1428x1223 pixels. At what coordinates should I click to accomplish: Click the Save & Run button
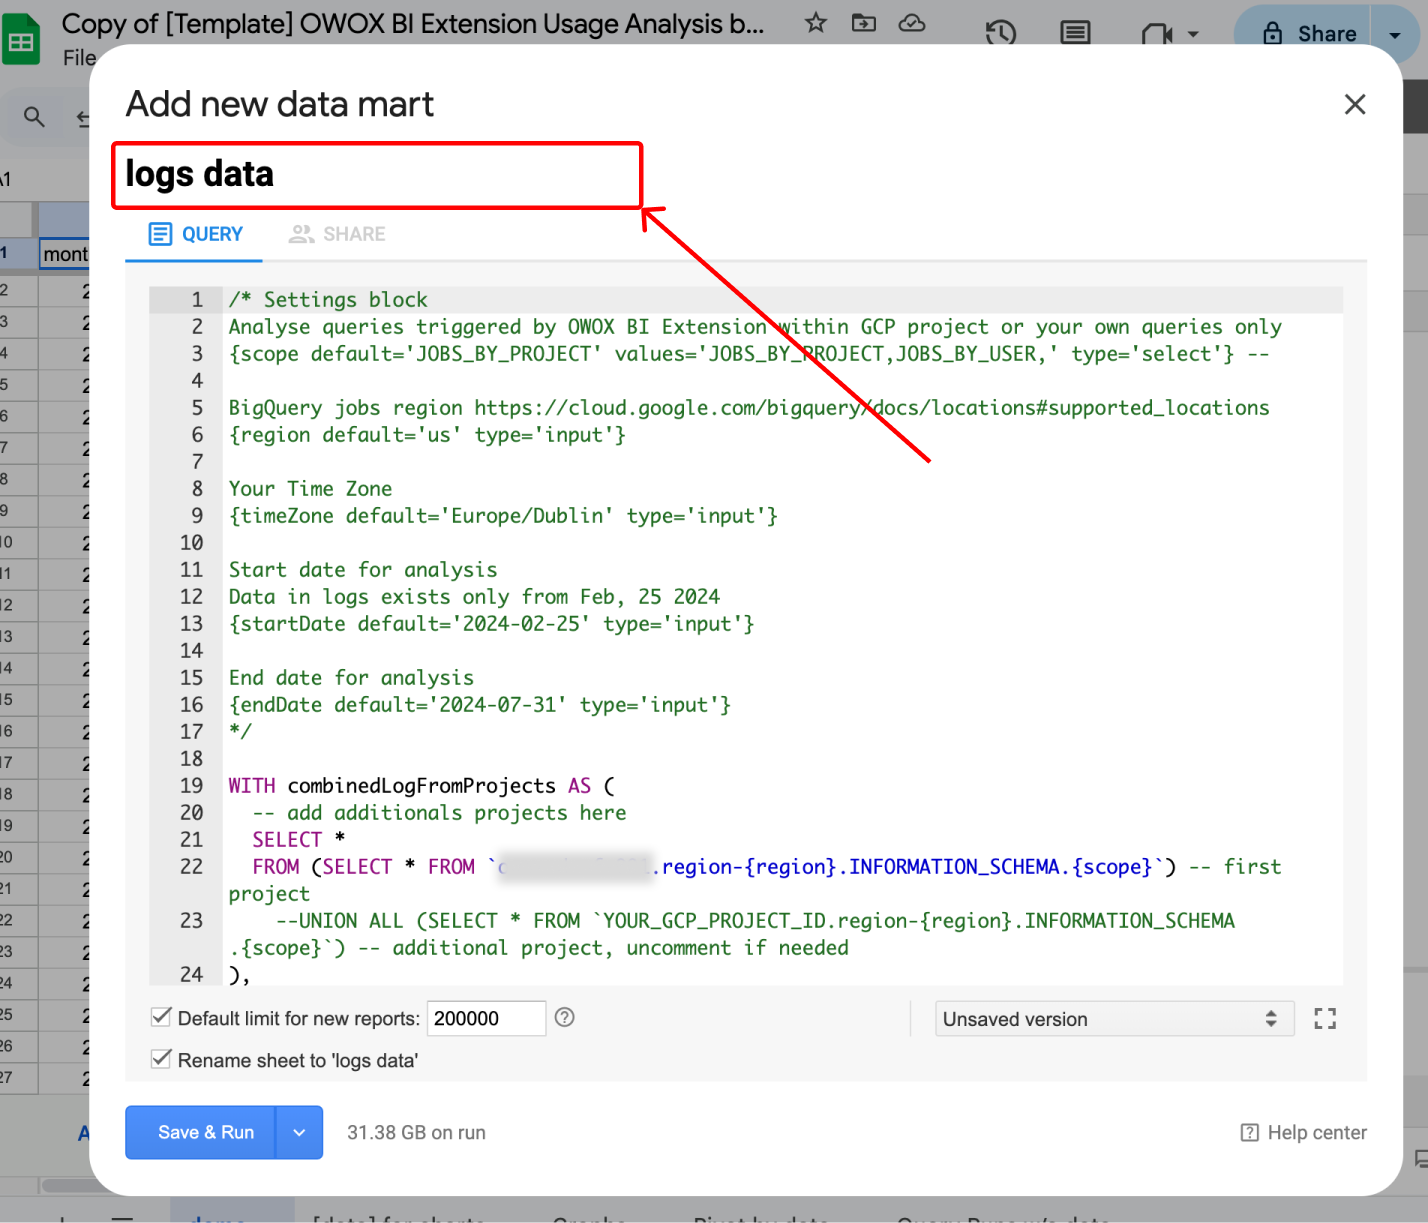tap(201, 1132)
